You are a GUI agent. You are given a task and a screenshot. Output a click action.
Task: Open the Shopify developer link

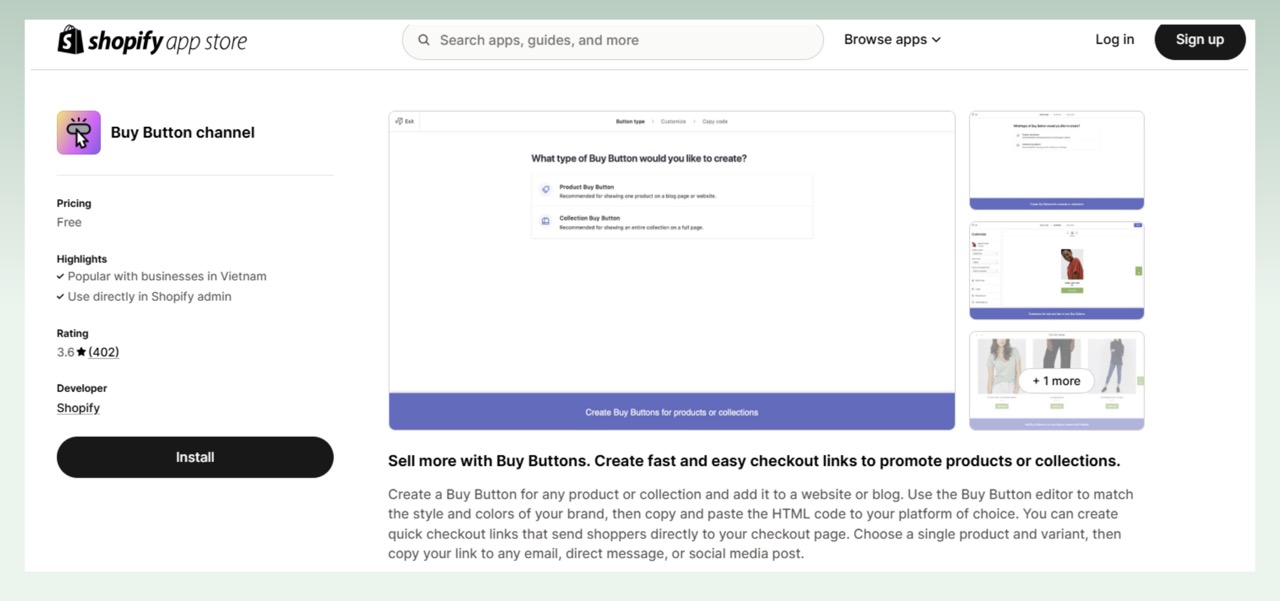pyautogui.click(x=78, y=407)
